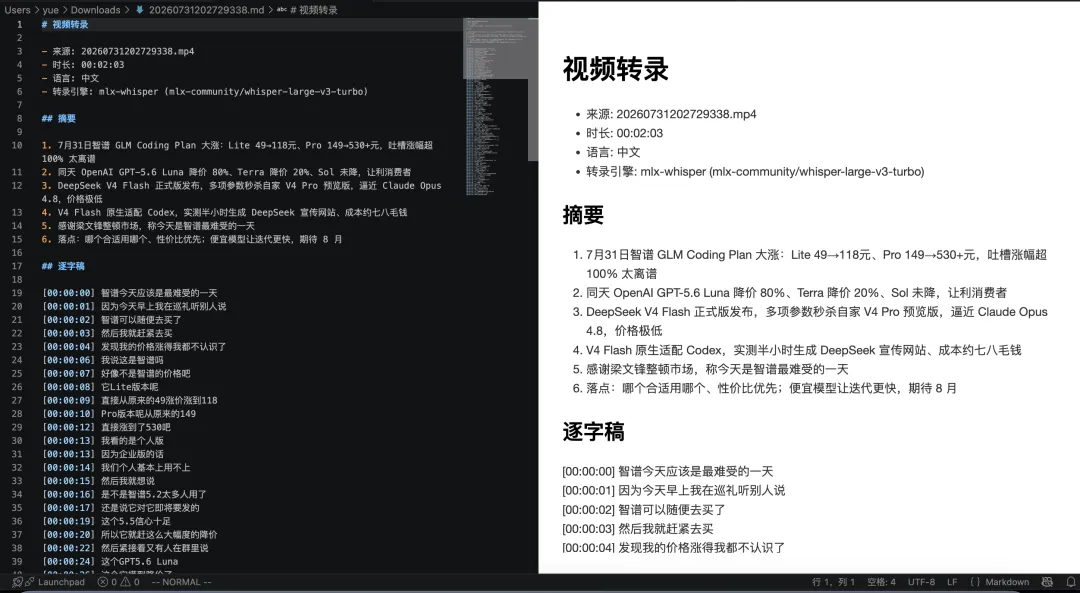Open the line and column position indicator
Viewport: 1080px width, 593px height.
pyautogui.click(x=833, y=582)
